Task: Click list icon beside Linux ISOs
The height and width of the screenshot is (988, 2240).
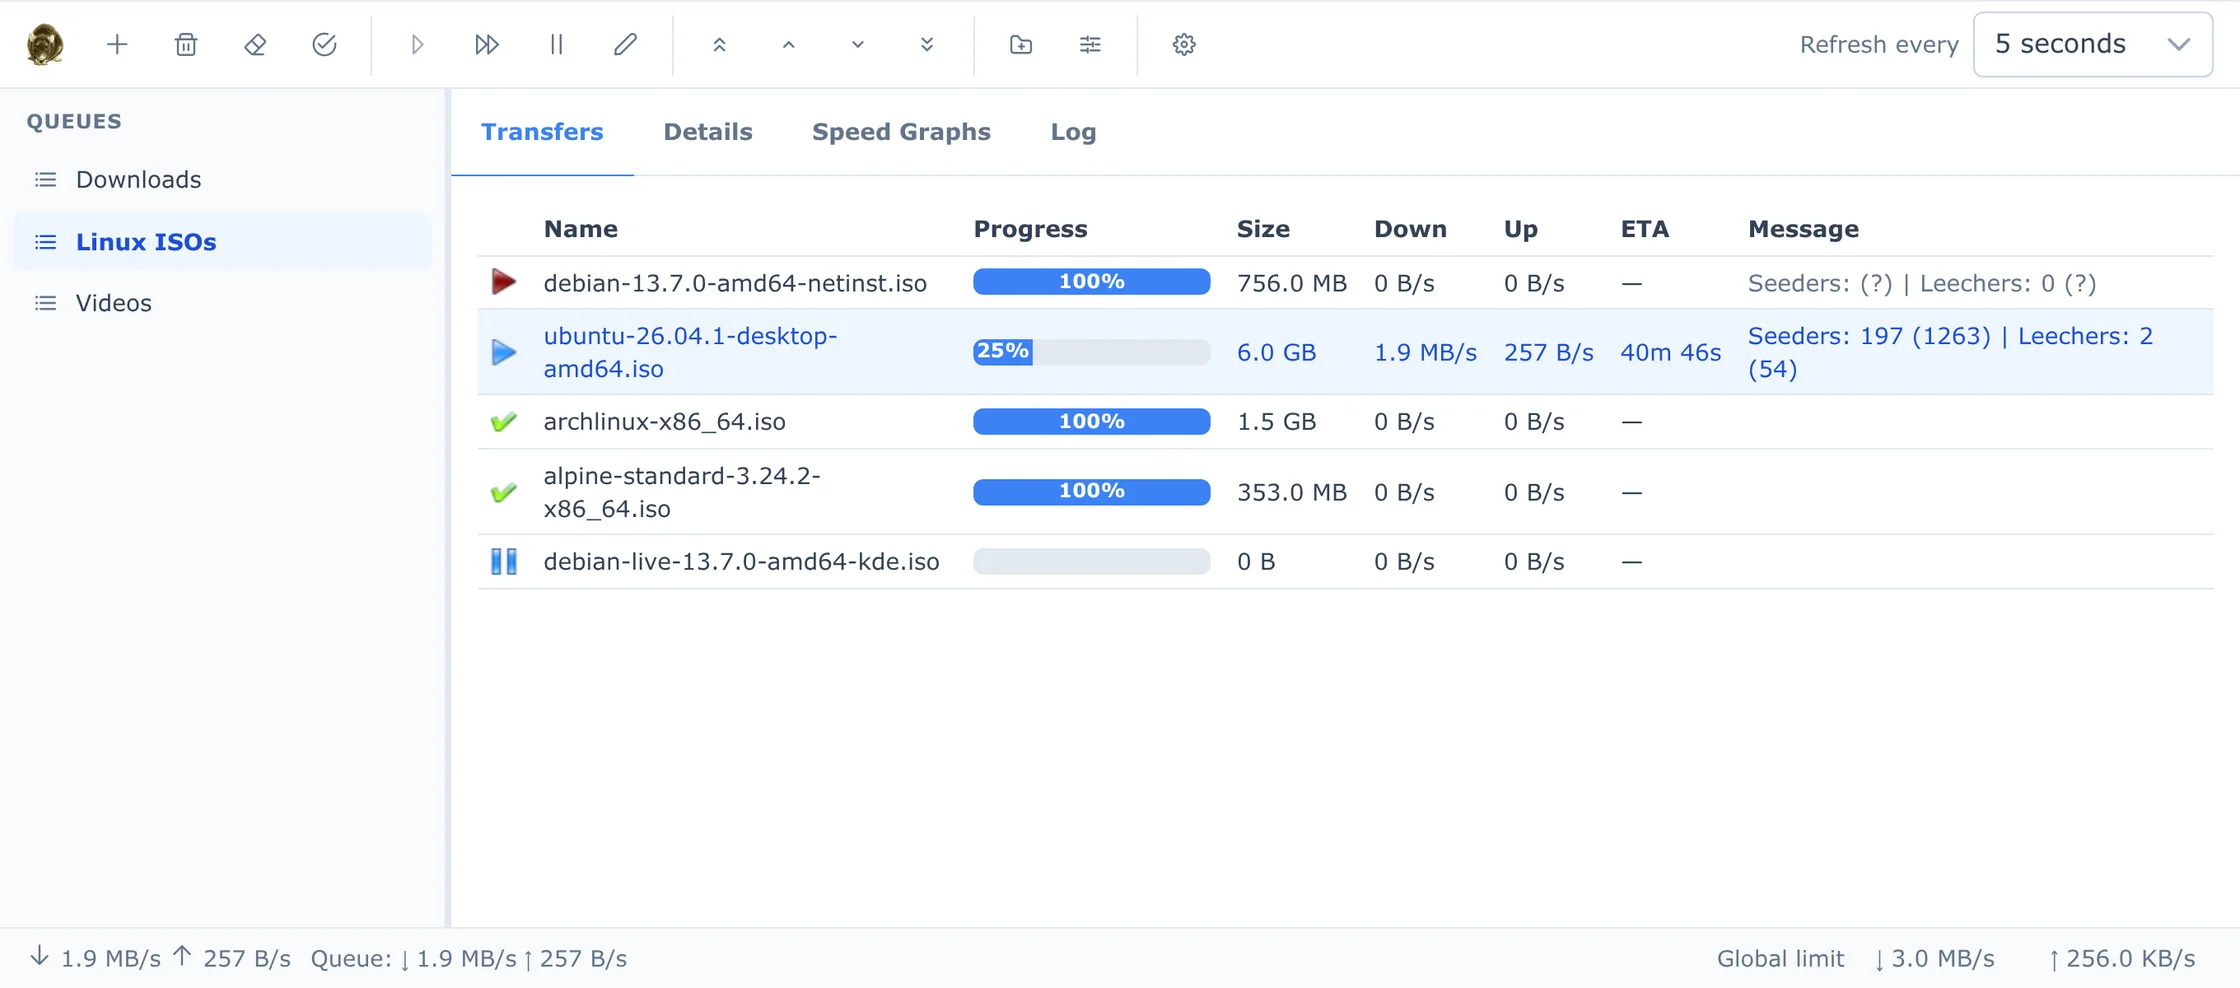Action: [x=45, y=242]
